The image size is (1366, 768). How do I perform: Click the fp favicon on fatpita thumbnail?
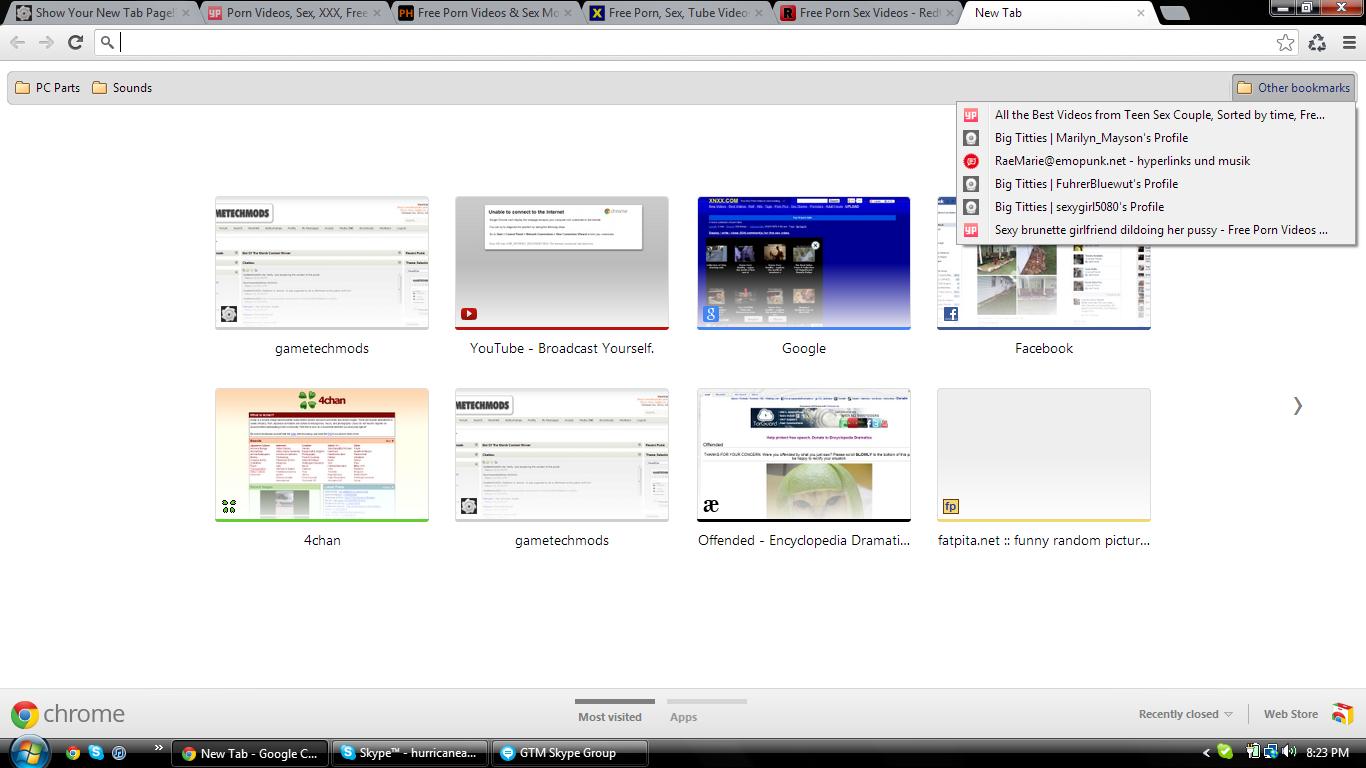[x=951, y=507]
